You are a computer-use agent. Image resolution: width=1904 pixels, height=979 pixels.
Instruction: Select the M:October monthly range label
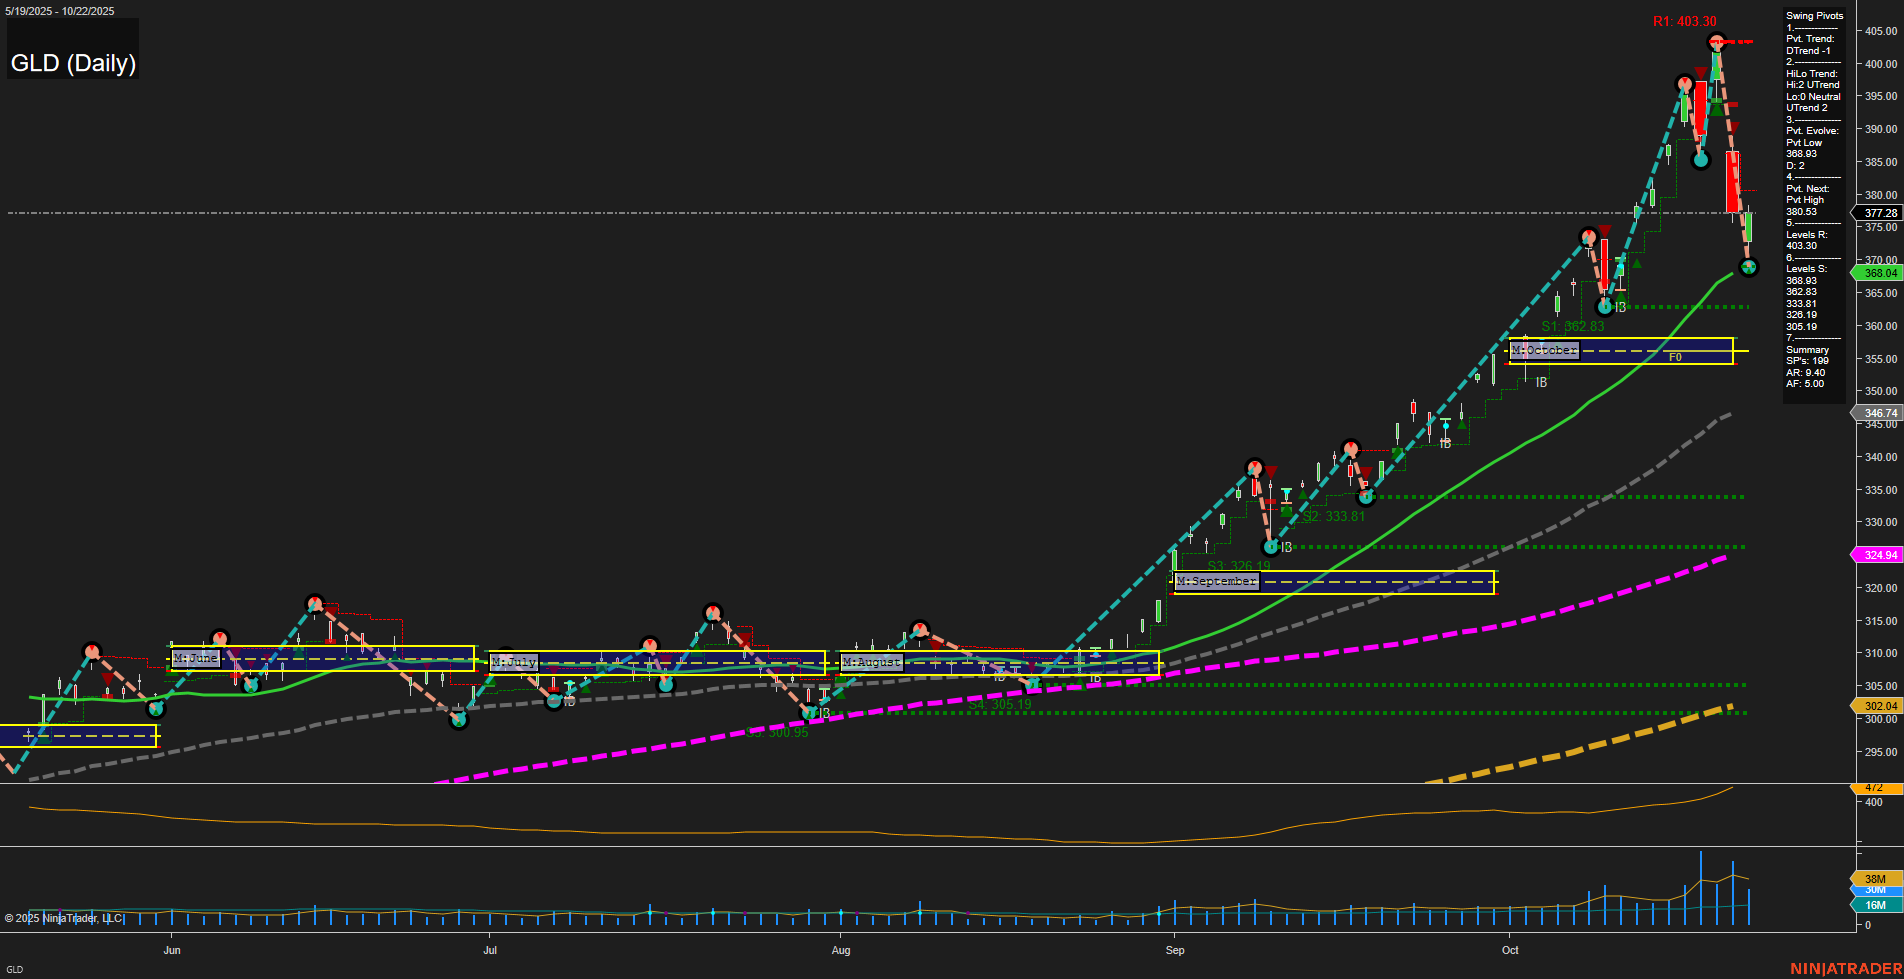click(1543, 350)
